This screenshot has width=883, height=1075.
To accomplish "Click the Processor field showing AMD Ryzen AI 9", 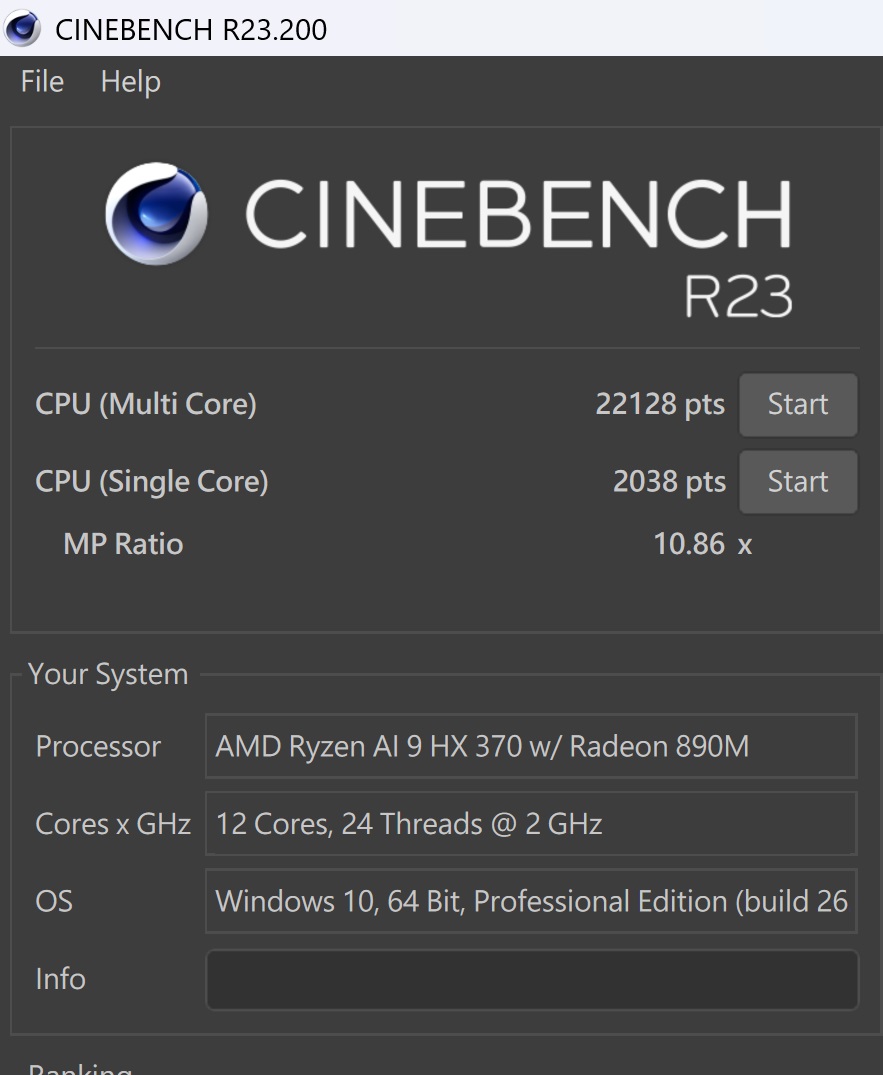I will coord(530,746).
